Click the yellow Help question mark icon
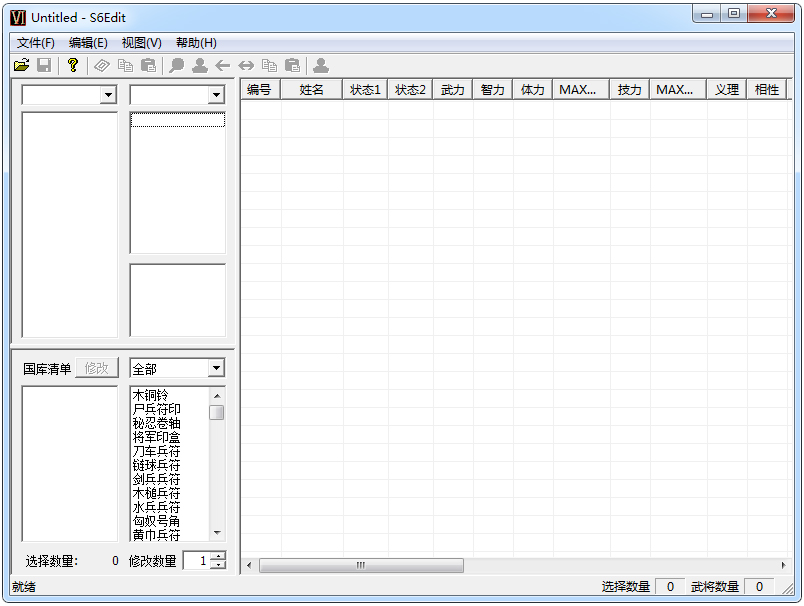 click(x=72, y=65)
